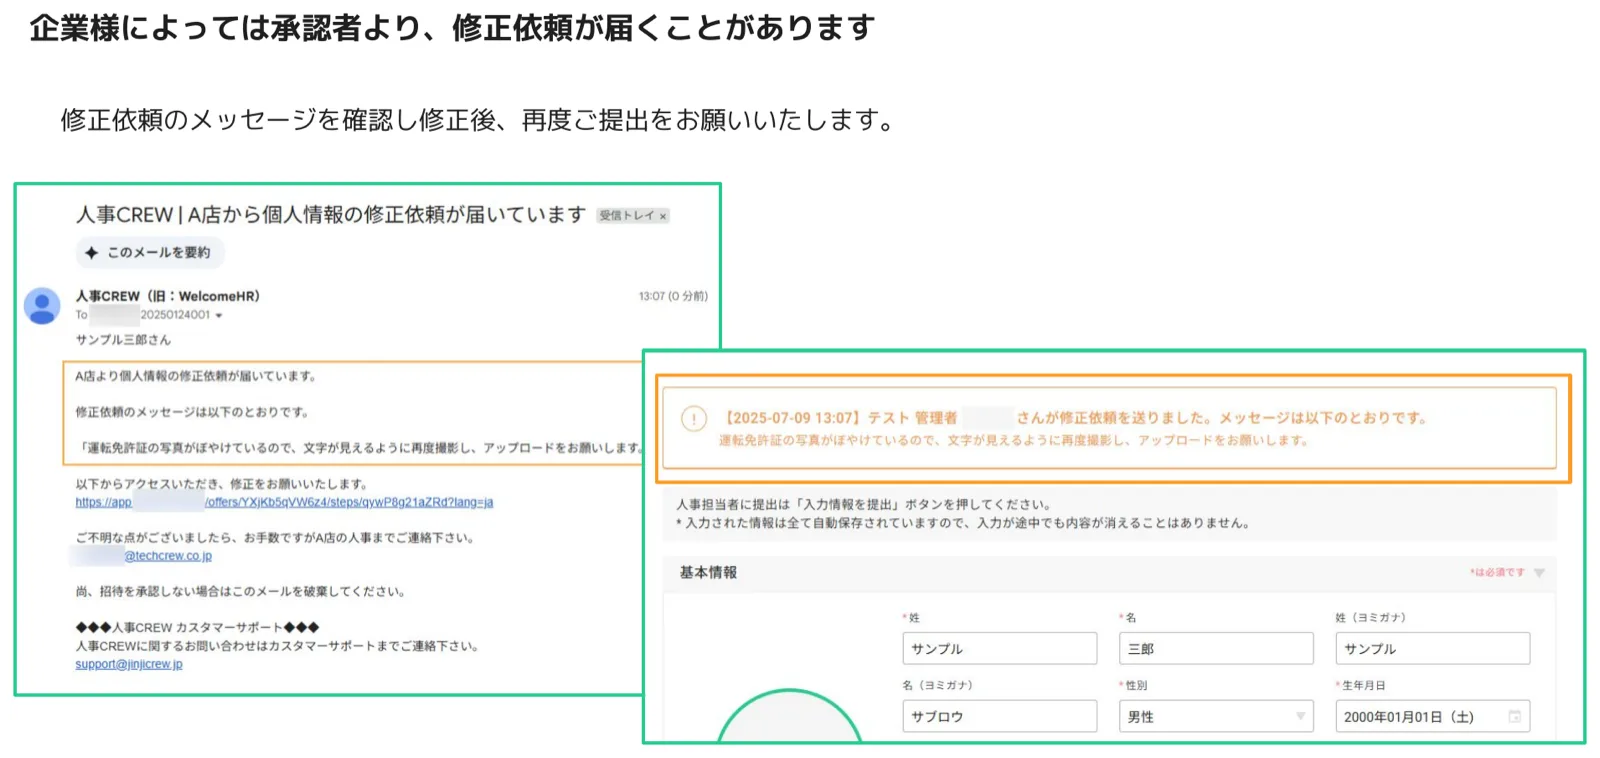Viewport: 1600px width, 758px height.
Task: Remove the 受信トレイ label with its x
Action: (662, 216)
